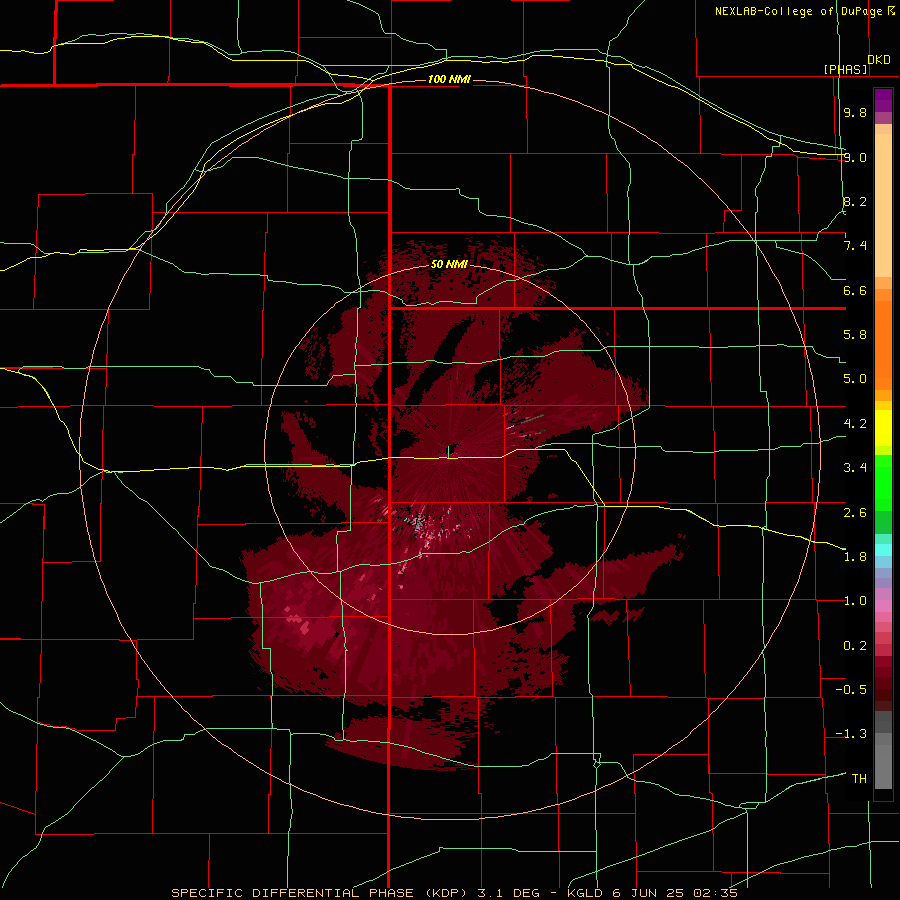Click the 5.8 scale value

point(855,335)
